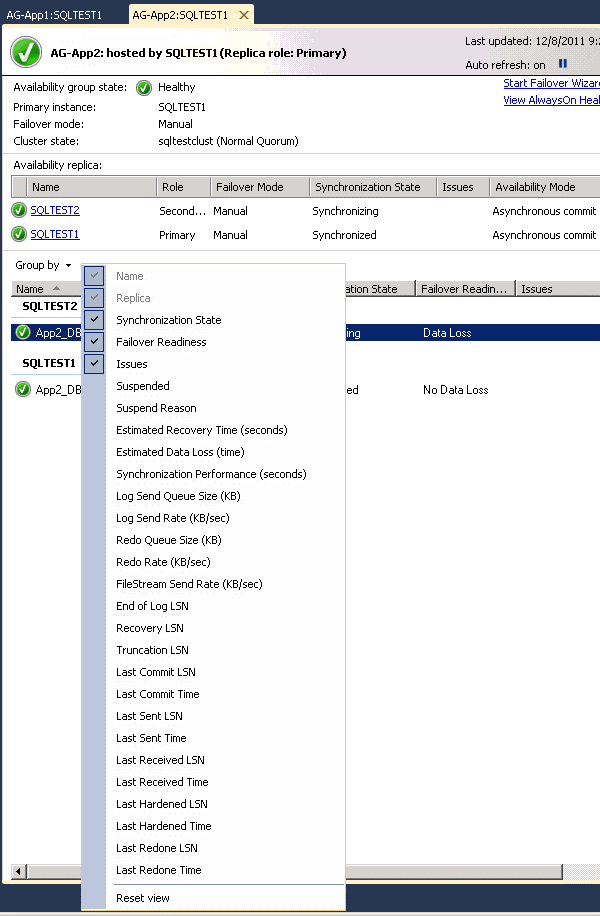Image resolution: width=600 pixels, height=916 pixels.
Task: Add Recovery LSN column
Action: coord(150,628)
